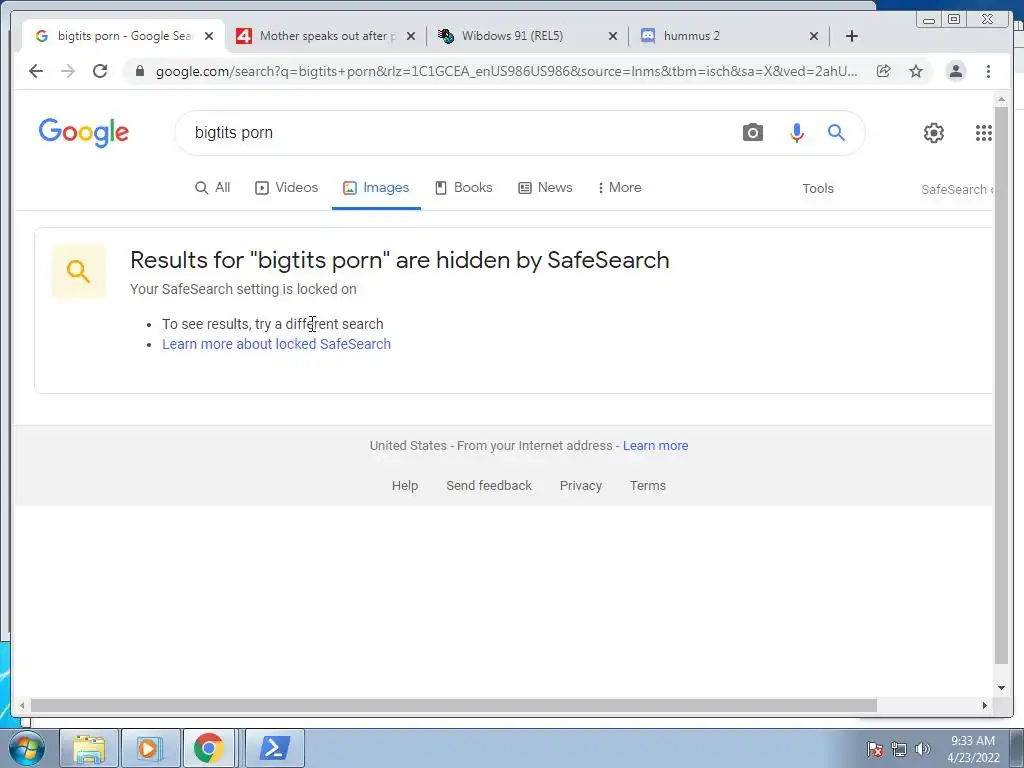This screenshot has height=768, width=1024.
Task: Expand the More search categories
Action: click(620, 187)
